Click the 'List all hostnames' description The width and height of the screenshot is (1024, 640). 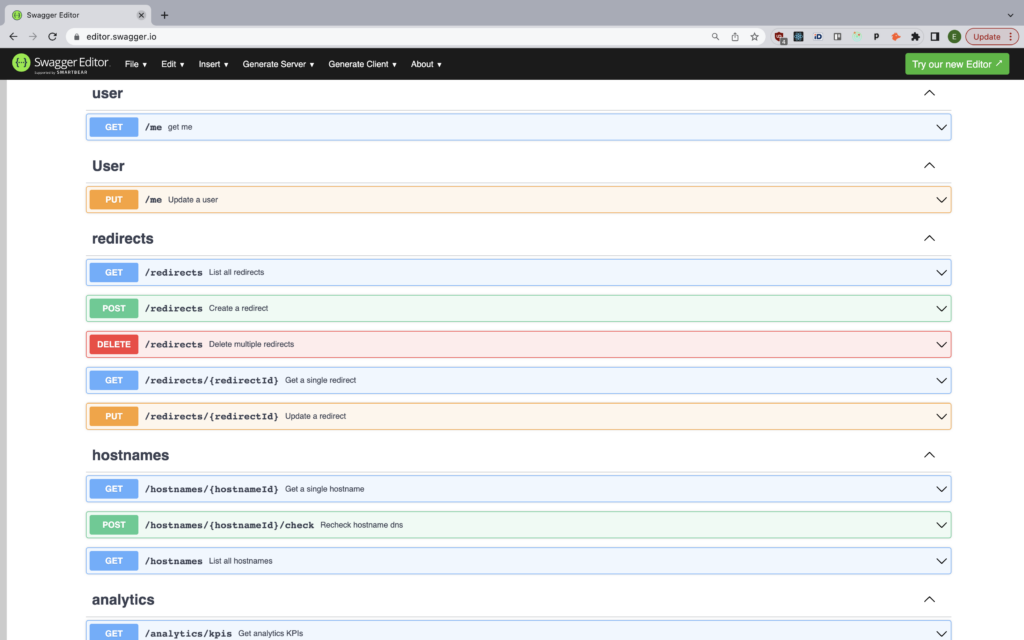[240, 561]
